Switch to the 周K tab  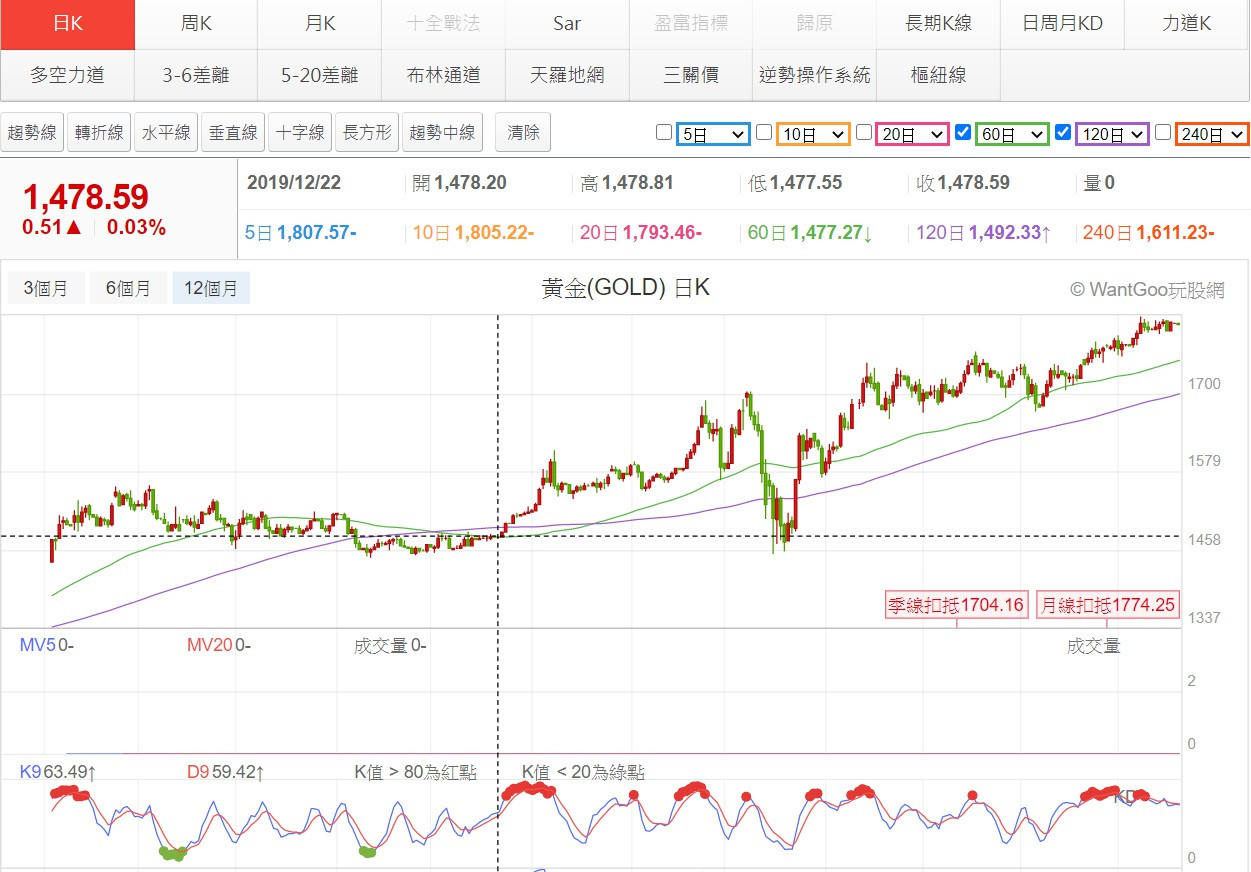tap(196, 24)
